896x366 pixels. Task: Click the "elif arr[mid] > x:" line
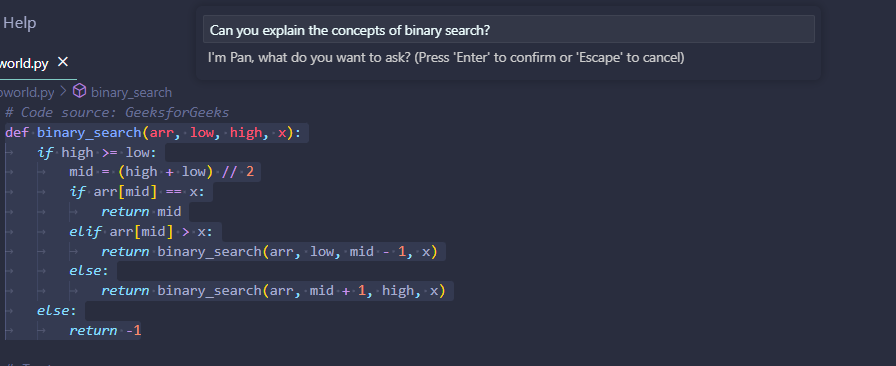tap(141, 232)
